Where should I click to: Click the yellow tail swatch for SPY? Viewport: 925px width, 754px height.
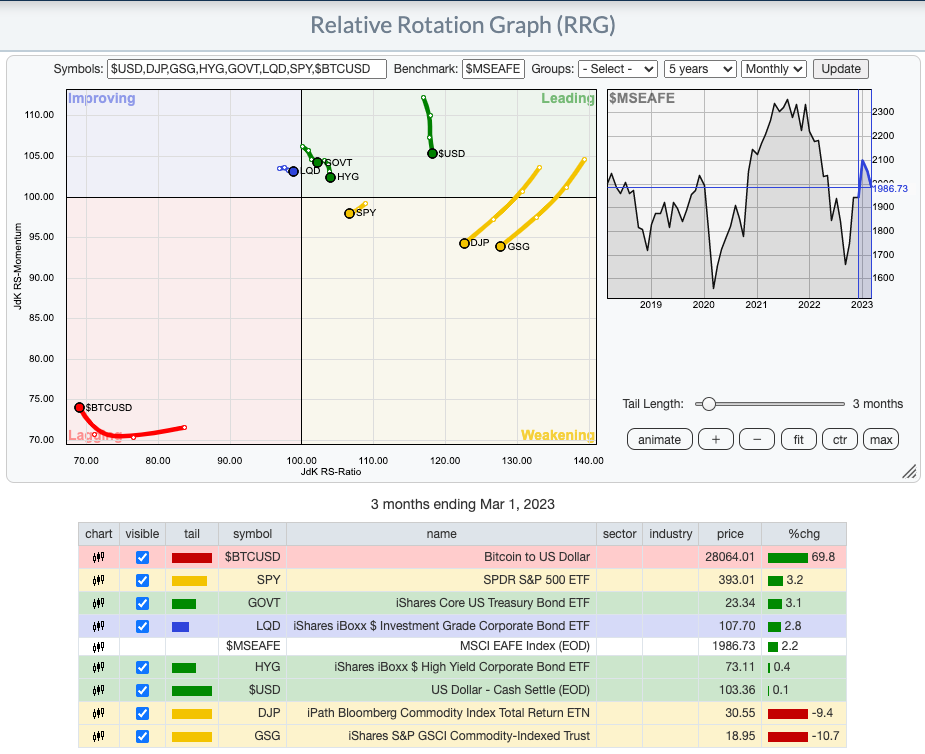point(189,581)
